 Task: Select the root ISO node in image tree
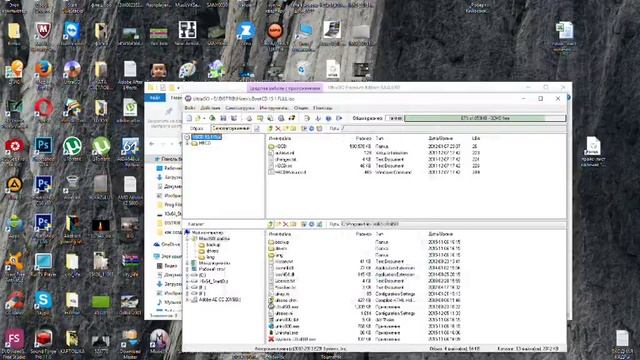point(206,137)
